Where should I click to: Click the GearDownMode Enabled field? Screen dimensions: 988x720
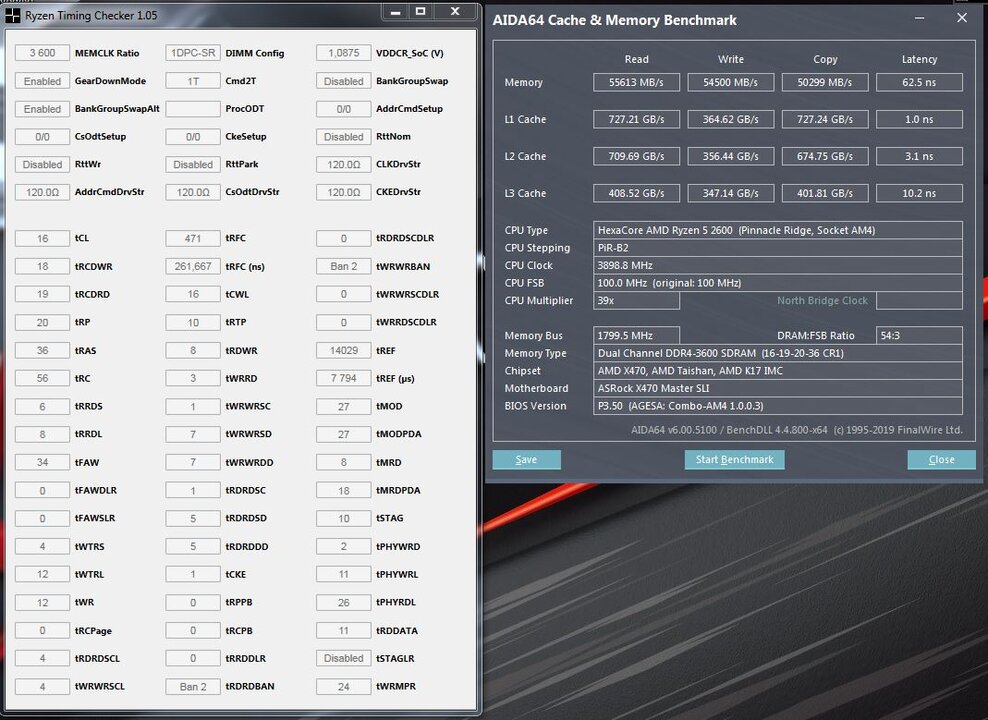42,81
